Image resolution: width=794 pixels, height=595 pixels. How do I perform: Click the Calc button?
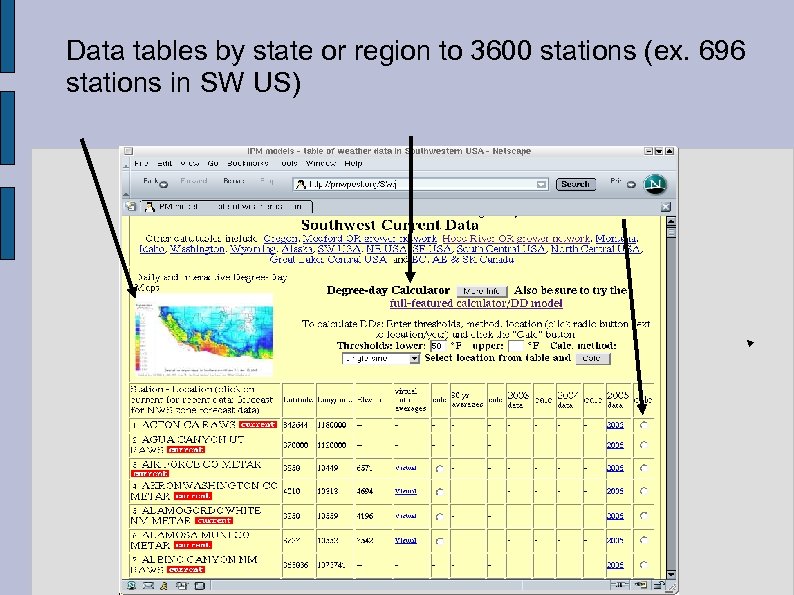592,358
